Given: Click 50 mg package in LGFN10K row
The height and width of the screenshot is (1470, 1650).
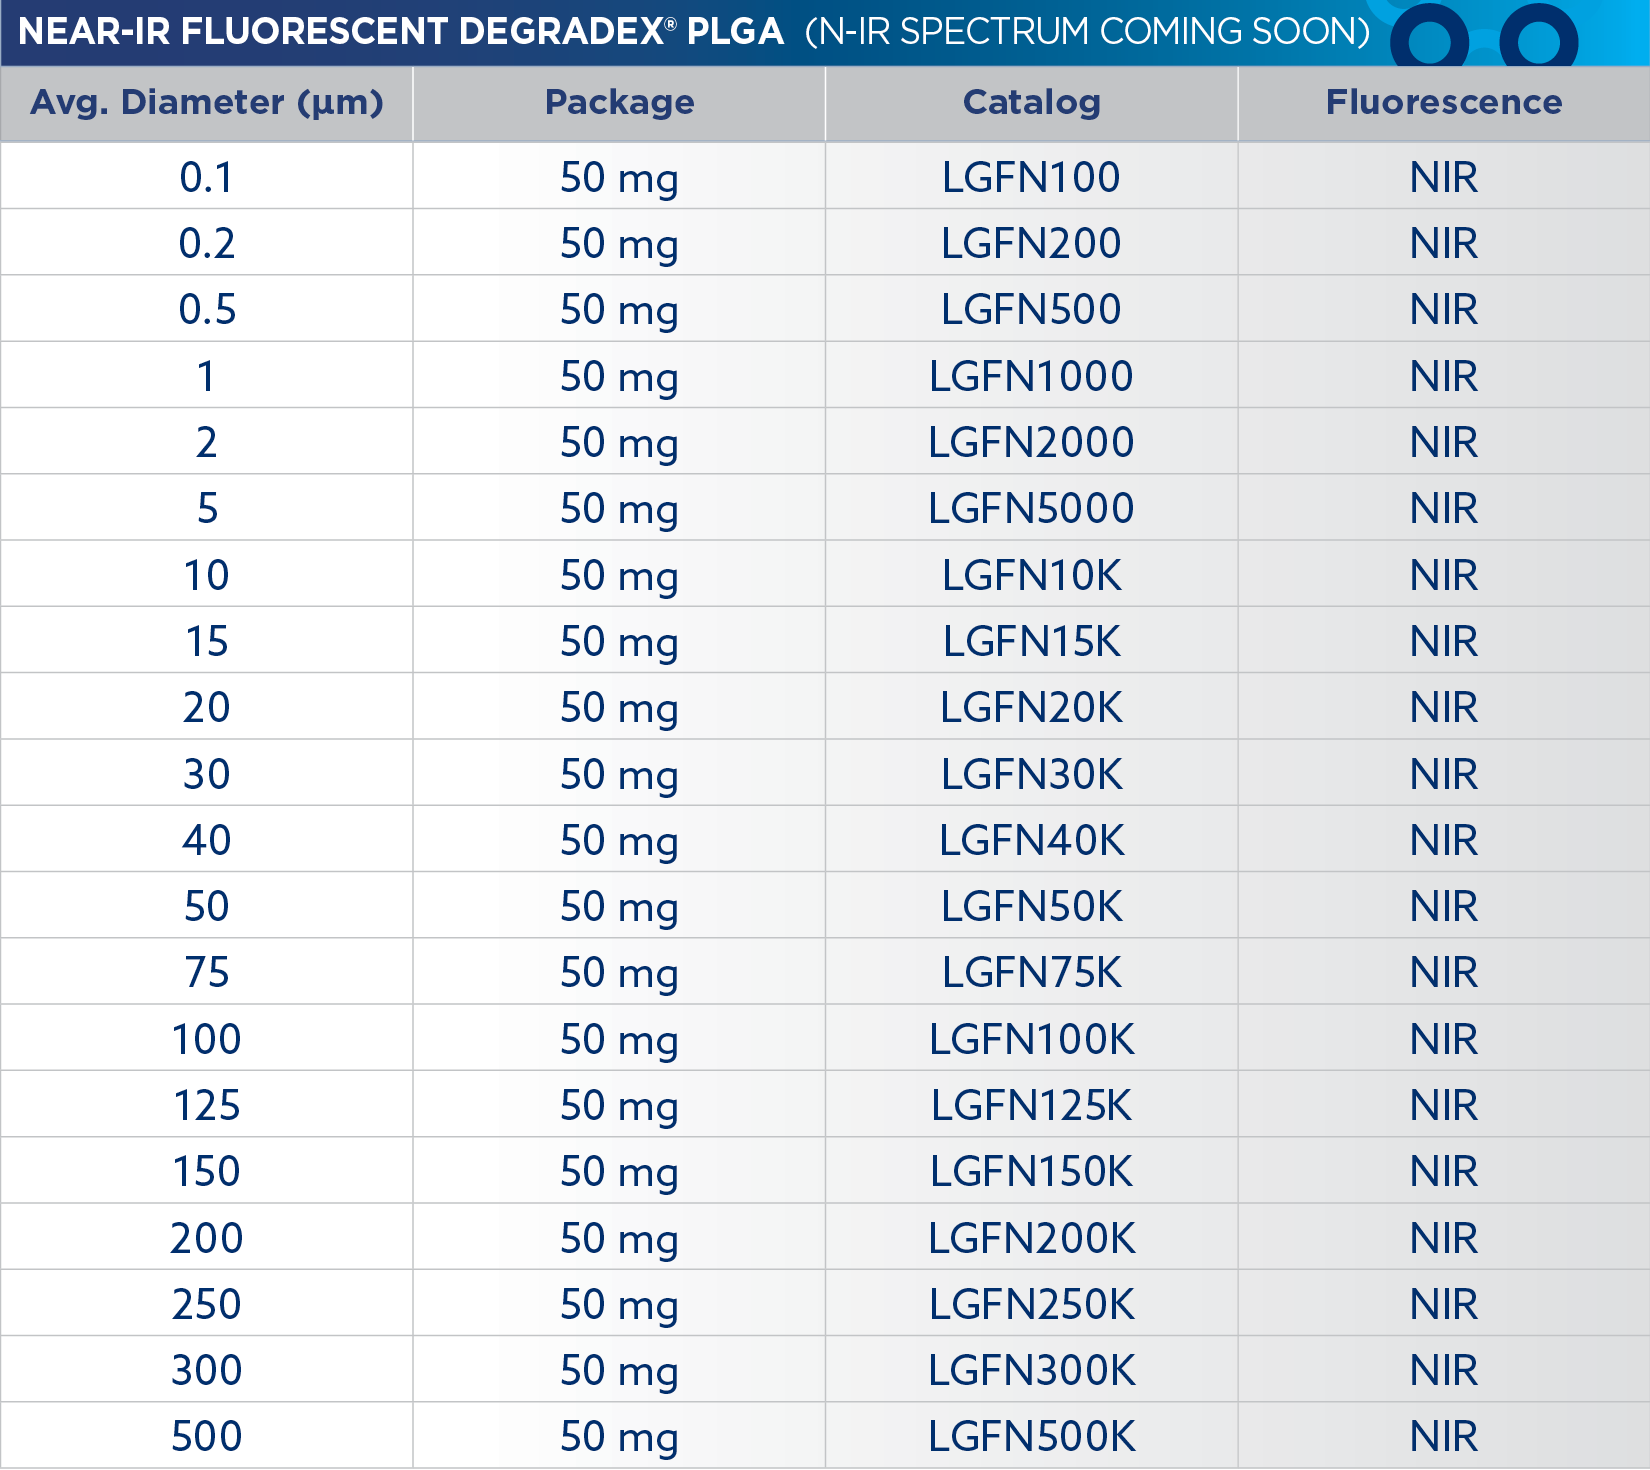Looking at the screenshot, I should coord(619,577).
